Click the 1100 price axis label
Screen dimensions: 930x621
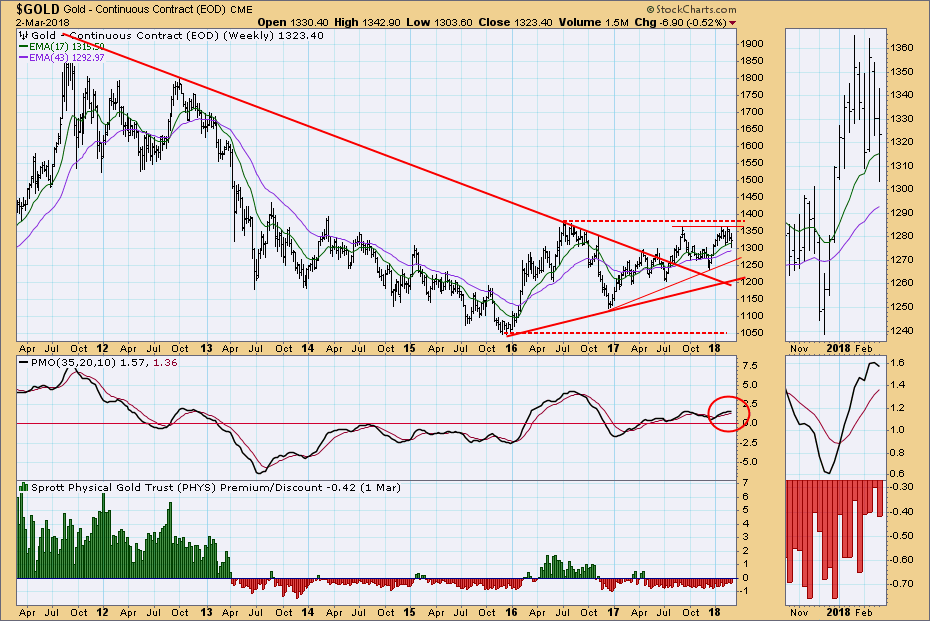pos(751,316)
